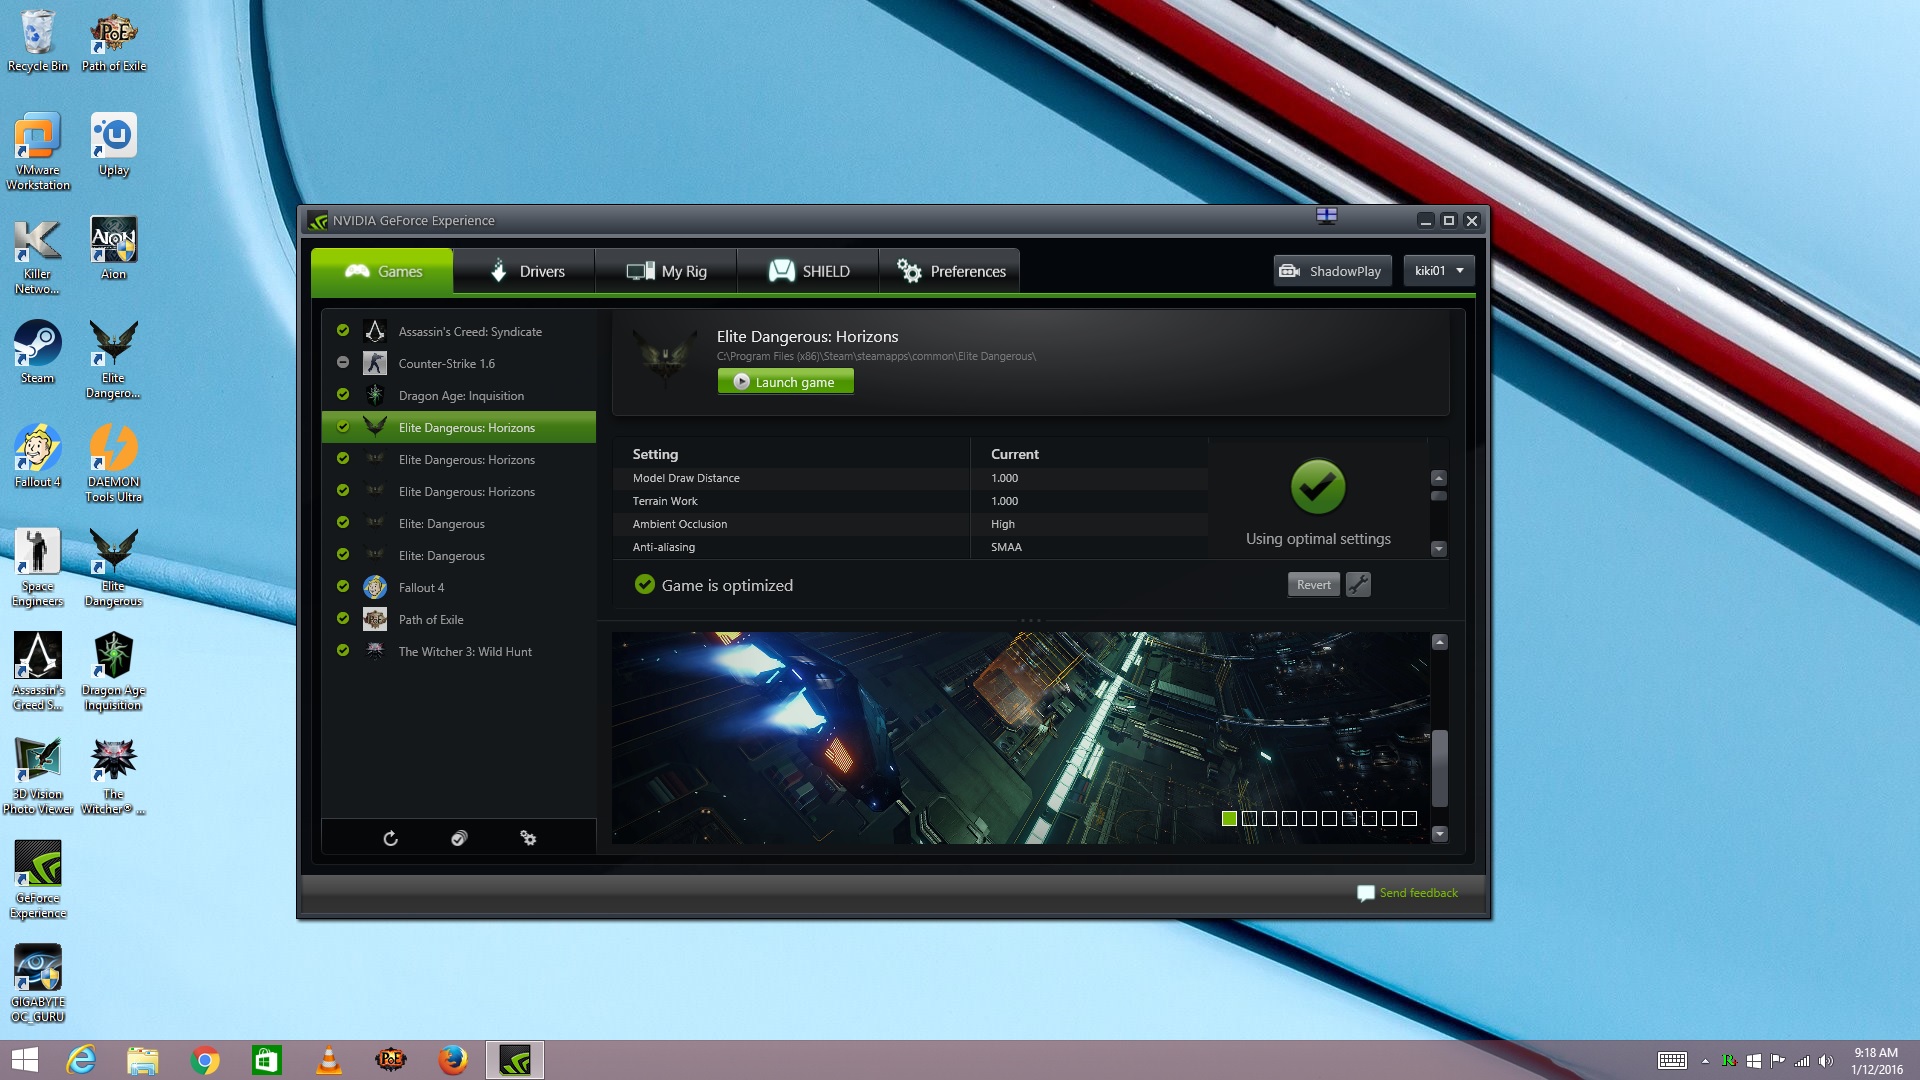Click status indicator beside Counter-Strike 1.6
Viewport: 1920px width, 1080px height.
343,362
